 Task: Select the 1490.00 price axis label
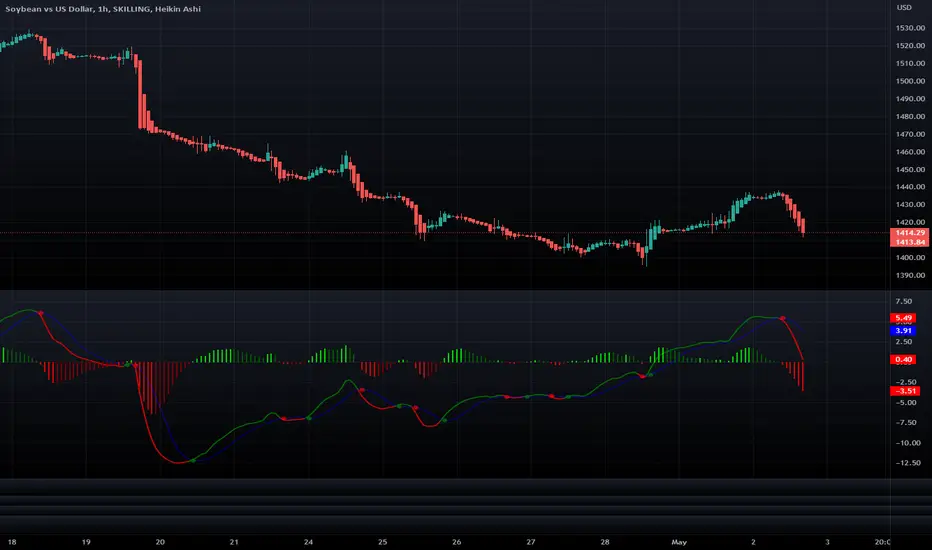[x=910, y=99]
